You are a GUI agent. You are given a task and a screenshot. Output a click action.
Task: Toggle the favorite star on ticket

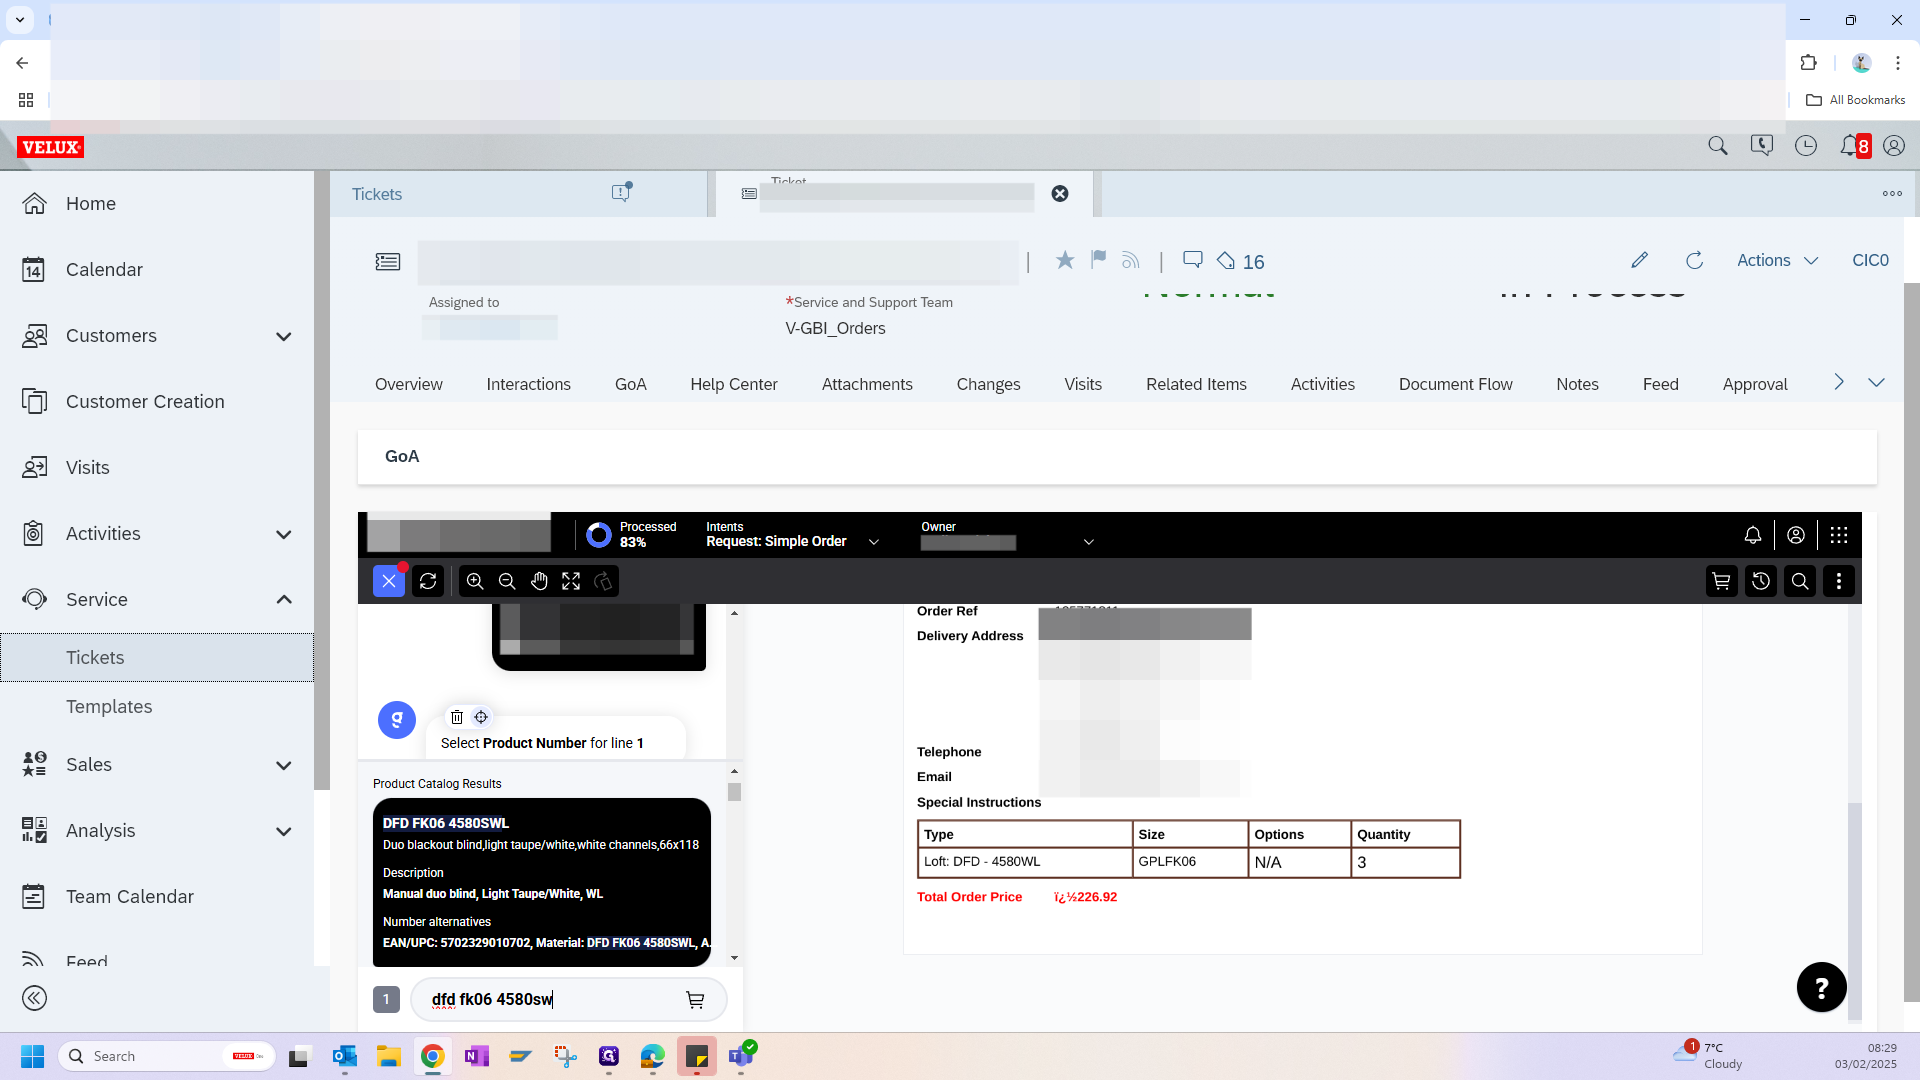click(x=1065, y=260)
